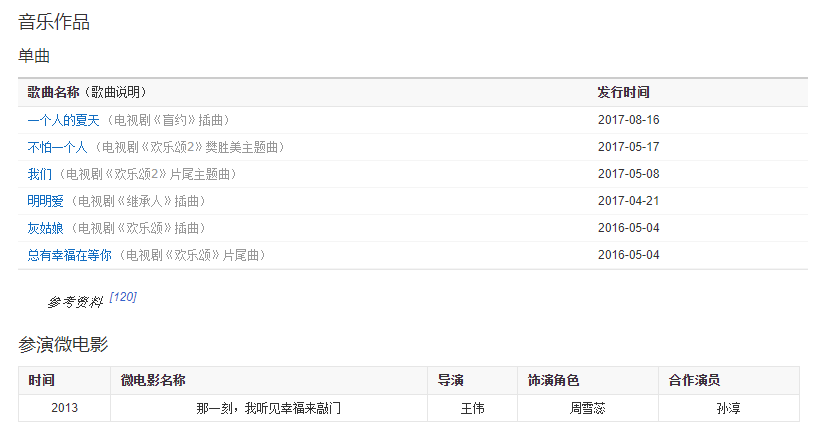Click the role name 周雪蕊

(x=588, y=408)
